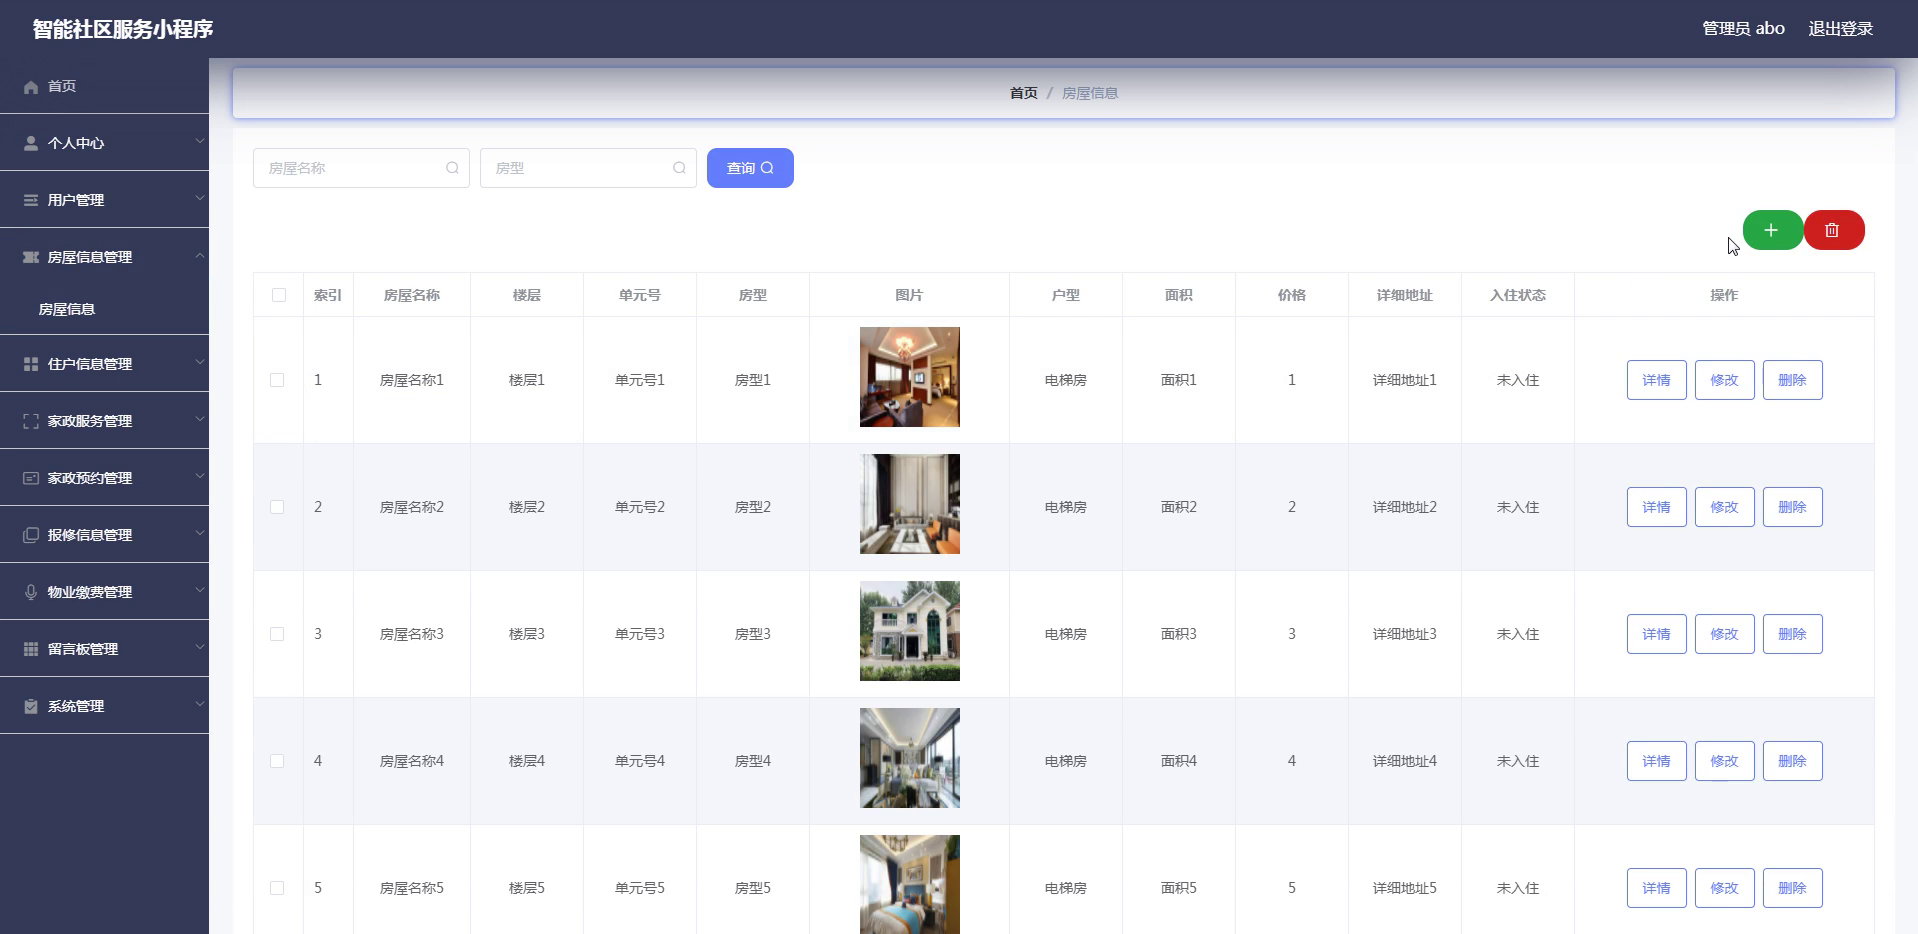Click the home icon beside 首页
Screen dimensions: 1918x934
[31, 87]
